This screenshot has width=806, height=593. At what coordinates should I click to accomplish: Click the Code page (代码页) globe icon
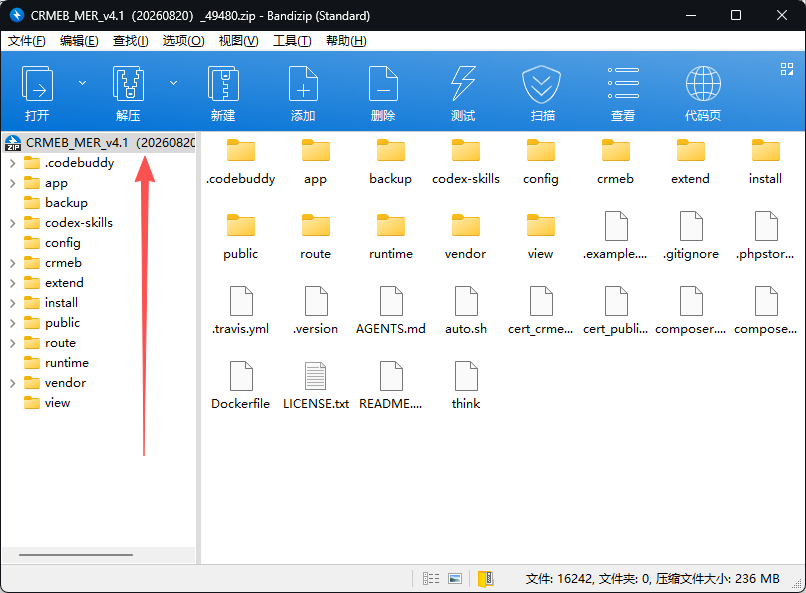(x=703, y=84)
